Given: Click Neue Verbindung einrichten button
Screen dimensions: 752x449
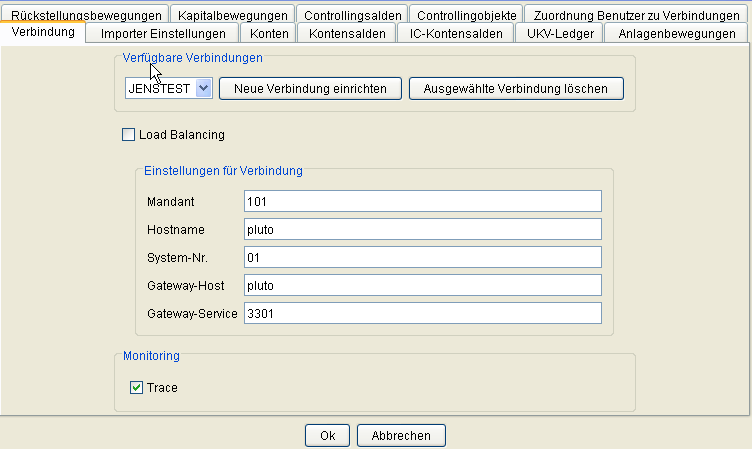Looking at the screenshot, I should (x=310, y=89).
